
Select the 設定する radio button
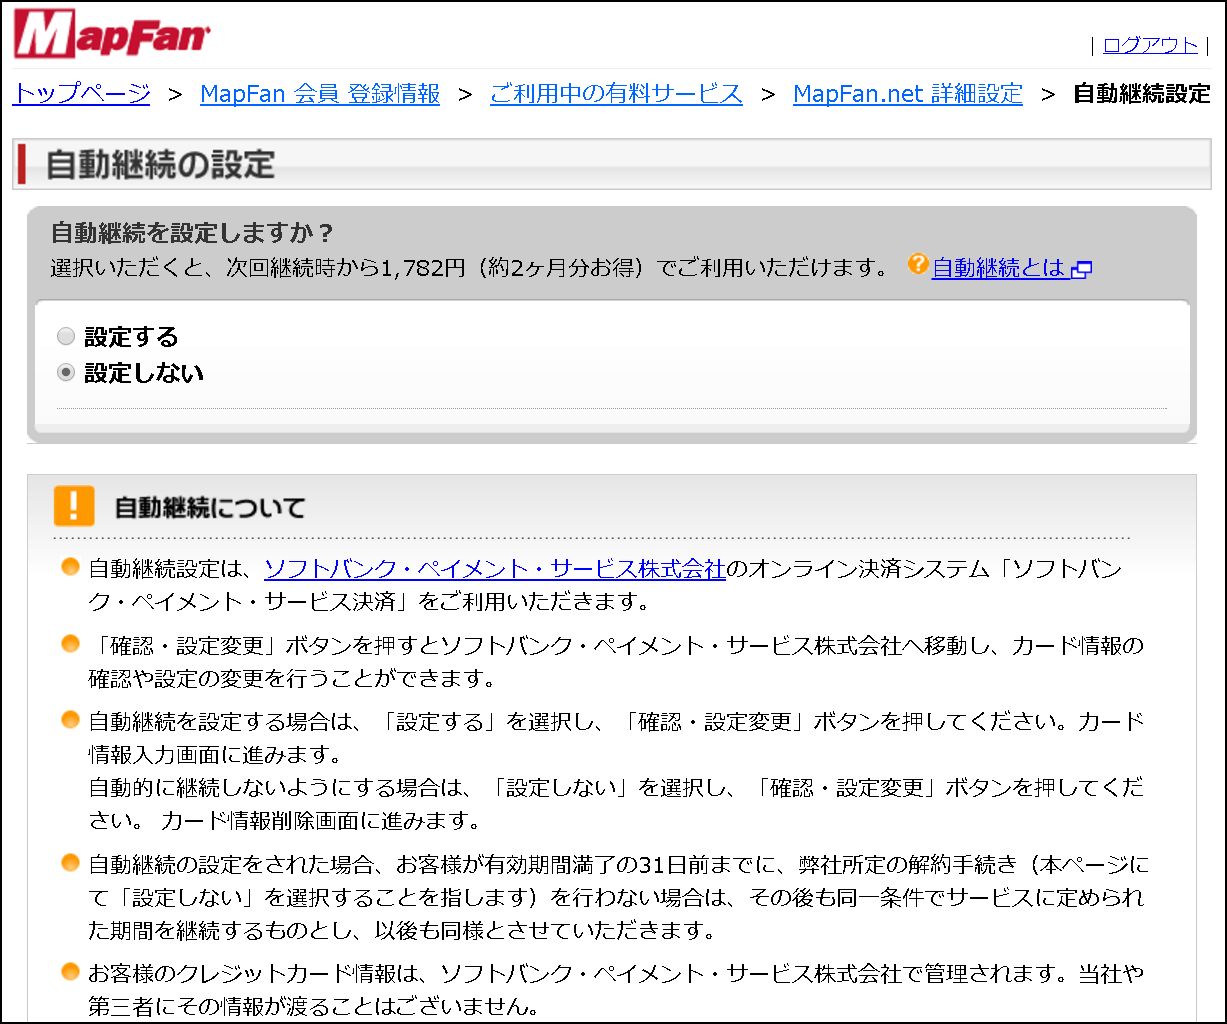pos(66,337)
